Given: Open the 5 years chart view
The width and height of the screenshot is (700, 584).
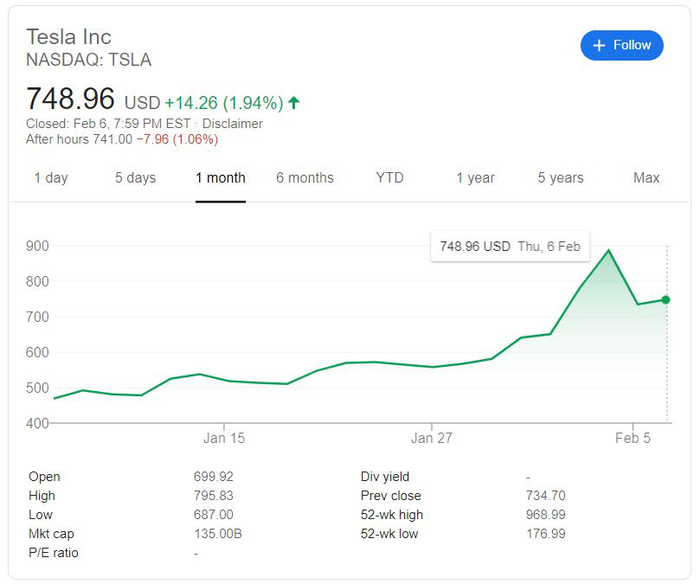Looking at the screenshot, I should 560,178.
